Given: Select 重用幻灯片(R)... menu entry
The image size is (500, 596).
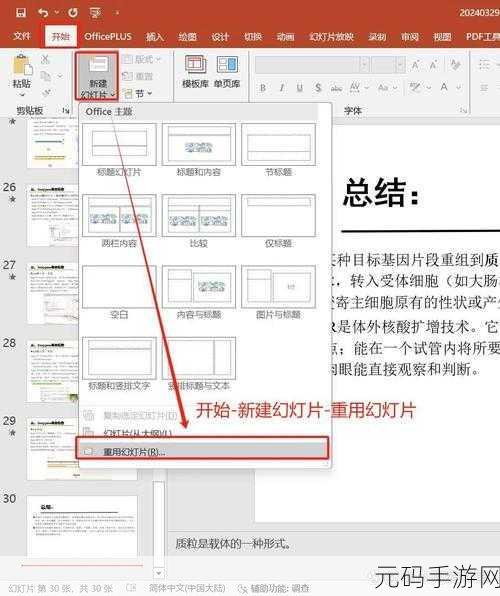Looking at the screenshot, I should pyautogui.click(x=202, y=452).
